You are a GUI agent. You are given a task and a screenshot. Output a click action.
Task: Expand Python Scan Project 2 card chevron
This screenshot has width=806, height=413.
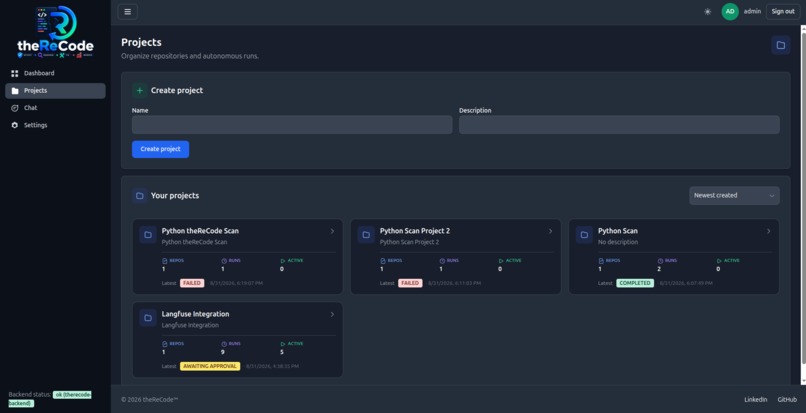pos(550,231)
